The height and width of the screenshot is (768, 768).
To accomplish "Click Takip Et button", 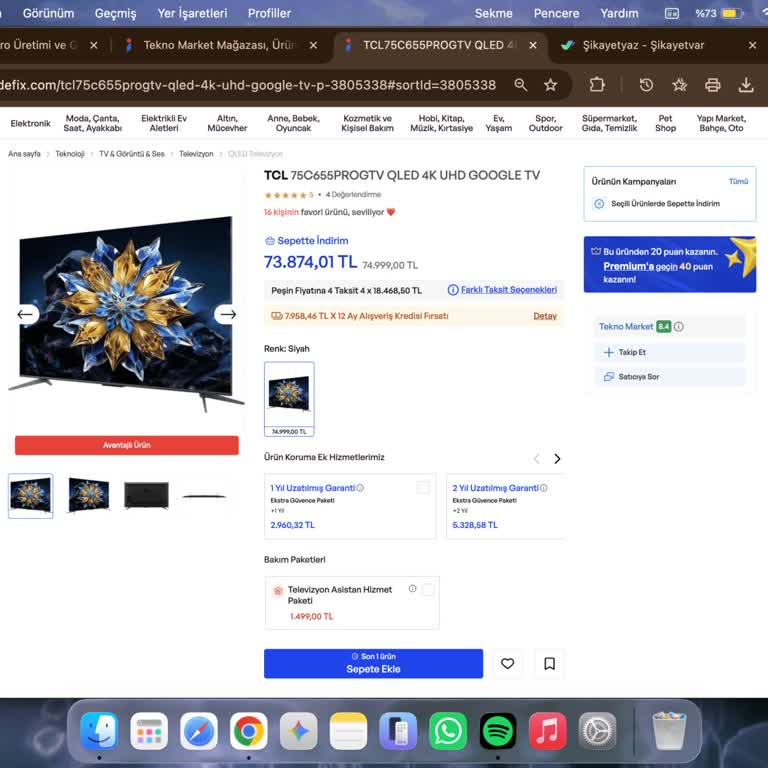I will click(670, 352).
